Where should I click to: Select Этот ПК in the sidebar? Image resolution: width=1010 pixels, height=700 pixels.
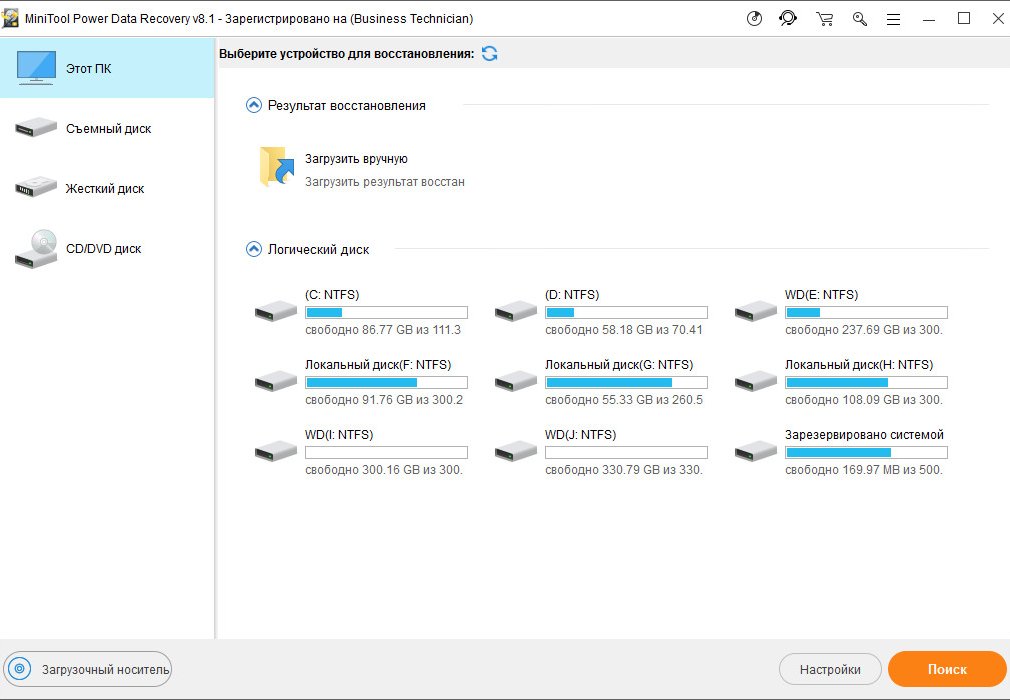pyautogui.click(x=107, y=68)
